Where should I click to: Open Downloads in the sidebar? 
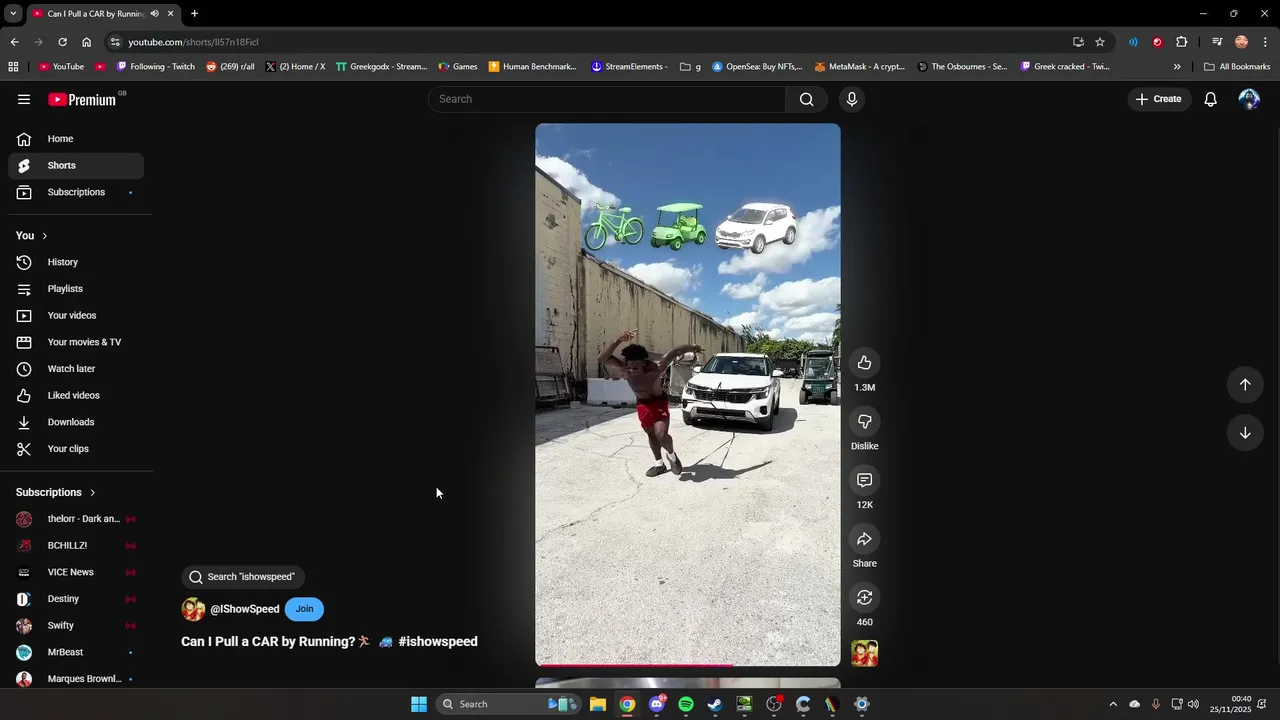point(76,422)
